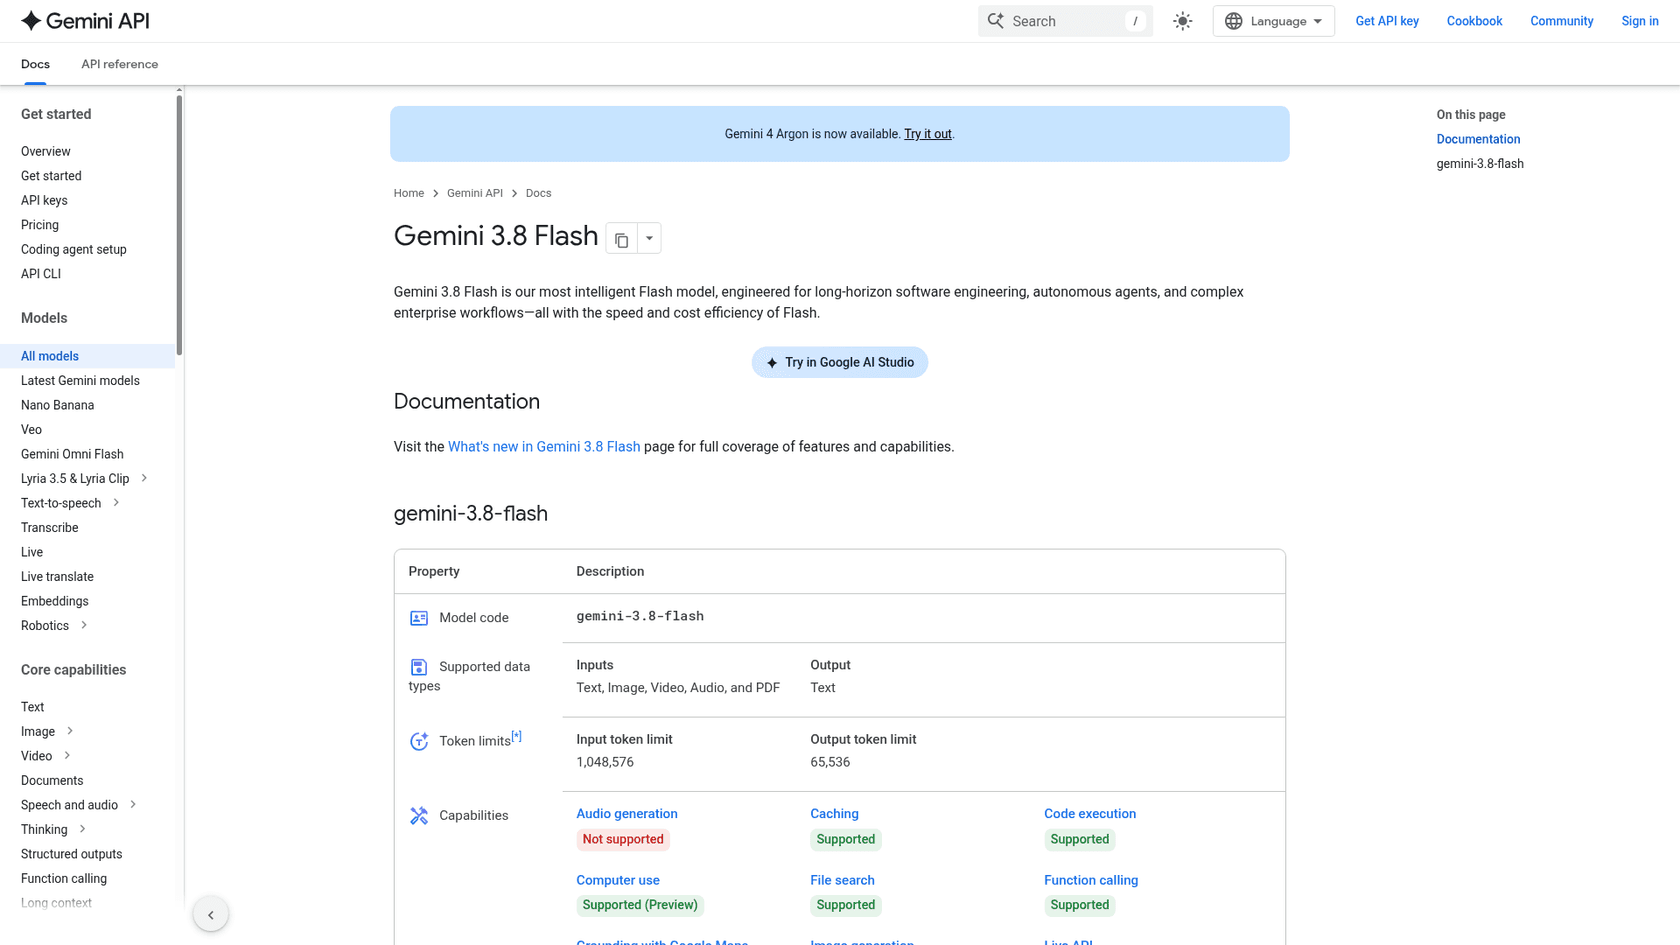This screenshot has width=1680, height=945.
Task: Switch to the API reference tab
Action: [119, 64]
